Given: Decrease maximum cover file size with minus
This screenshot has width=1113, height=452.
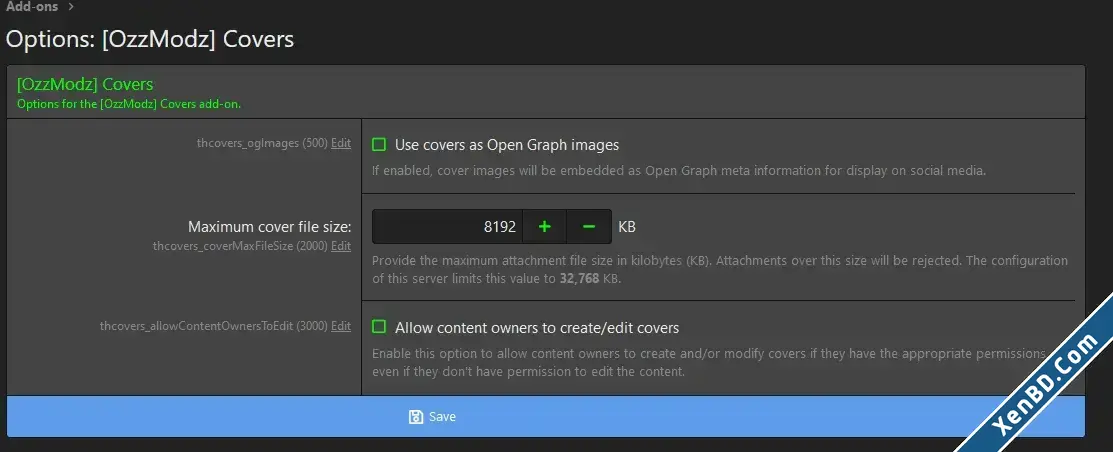Looking at the screenshot, I should [x=588, y=226].
